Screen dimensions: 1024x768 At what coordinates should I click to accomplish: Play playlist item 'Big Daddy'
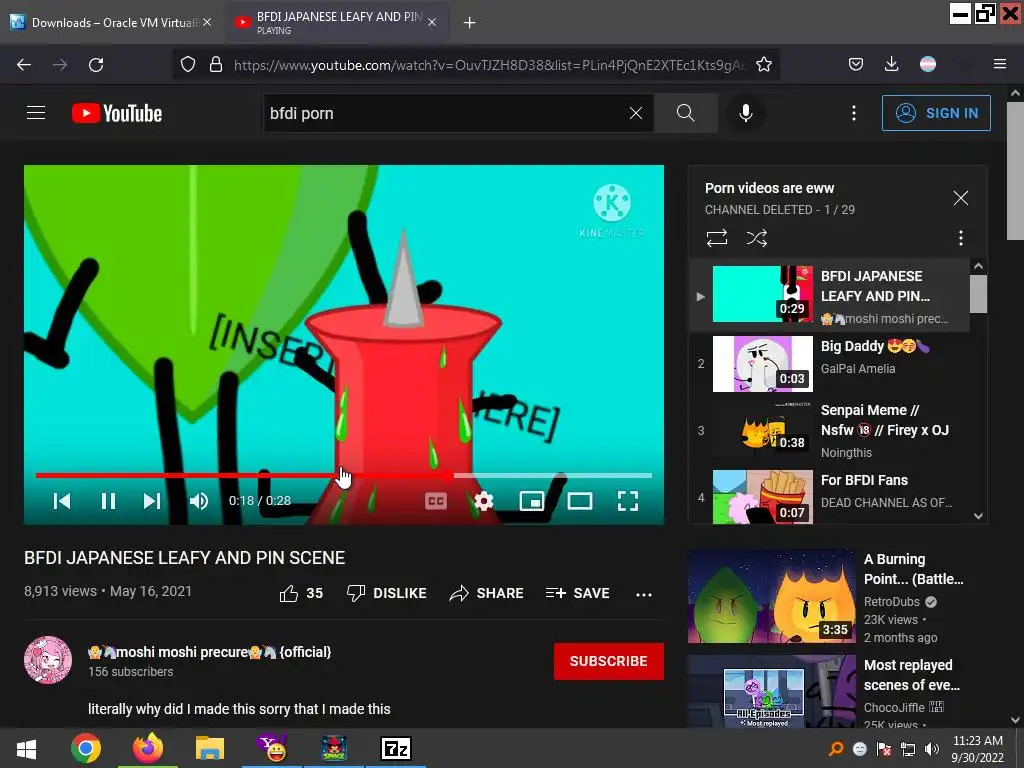pos(829,364)
